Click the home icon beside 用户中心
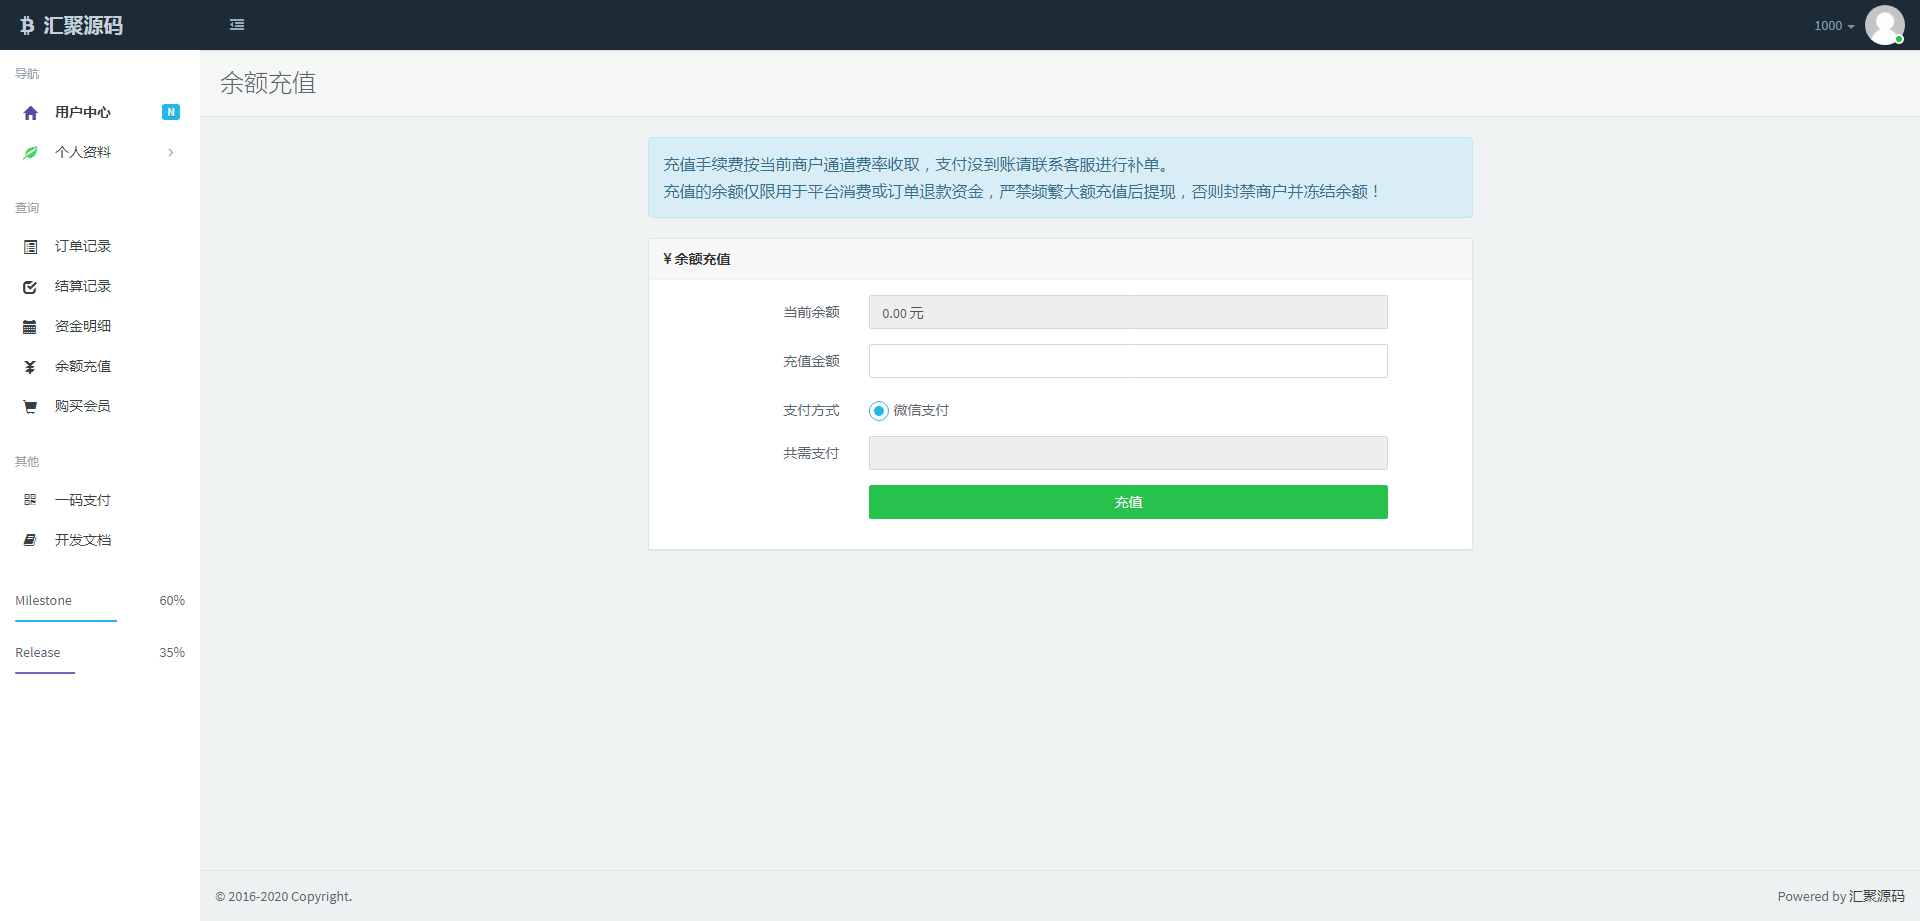 click(x=30, y=113)
